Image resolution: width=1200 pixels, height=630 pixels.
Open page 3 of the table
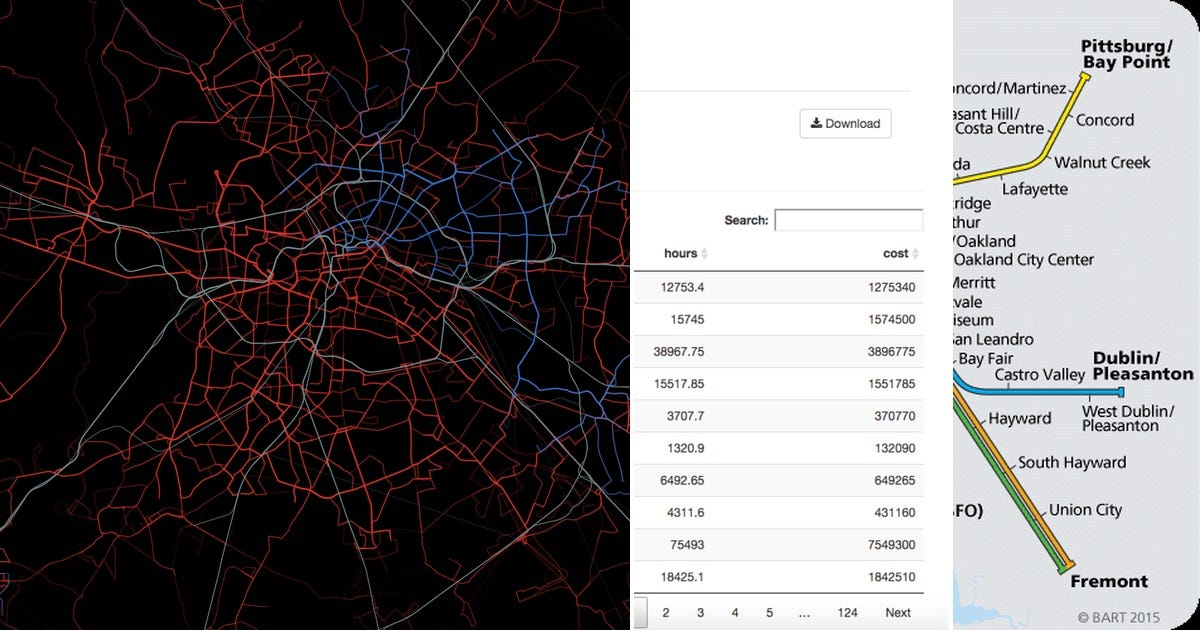700,612
